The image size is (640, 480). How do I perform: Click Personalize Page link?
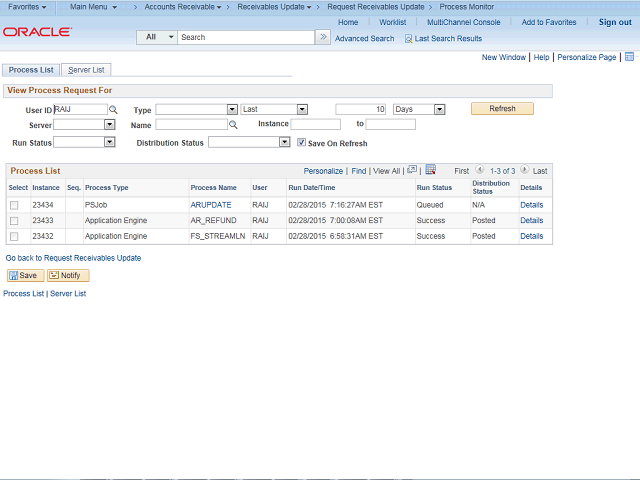[587, 57]
